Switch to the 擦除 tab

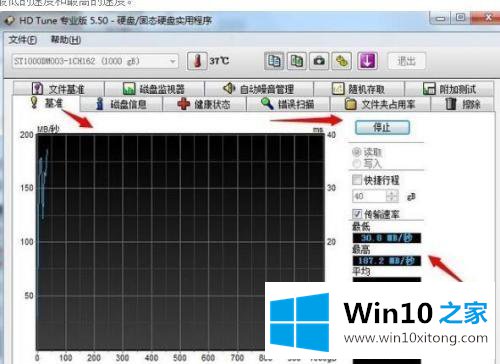click(x=463, y=104)
